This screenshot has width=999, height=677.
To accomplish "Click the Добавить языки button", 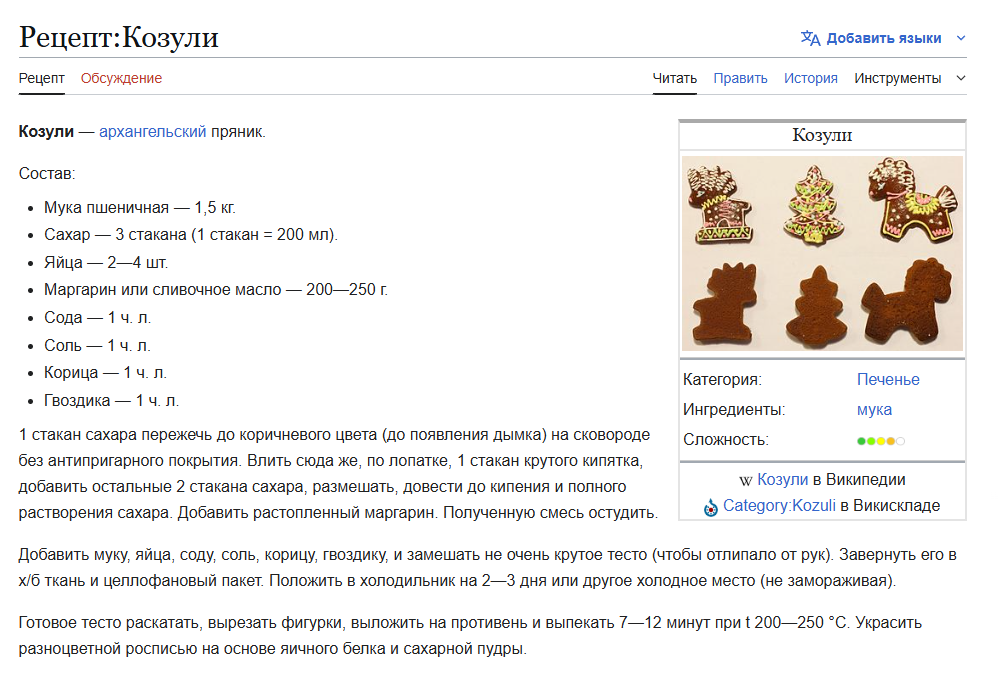I will tap(883, 38).
